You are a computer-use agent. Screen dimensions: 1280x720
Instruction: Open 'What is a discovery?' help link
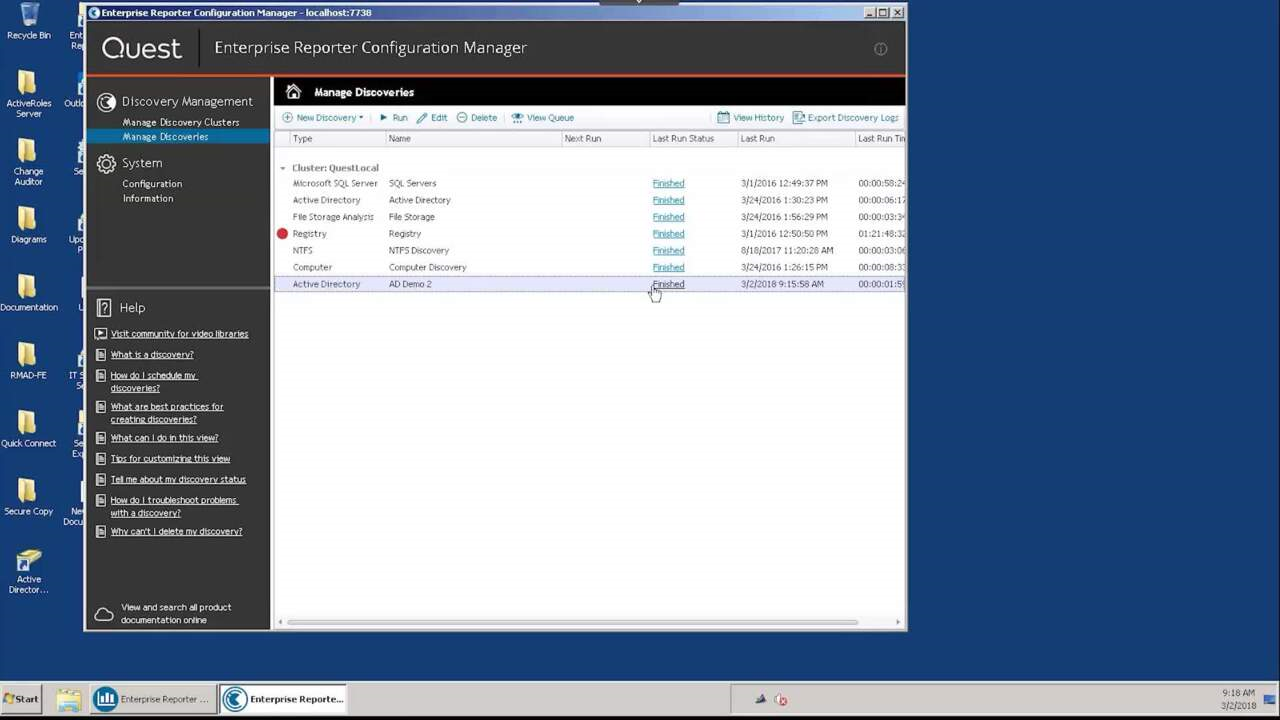click(152, 355)
